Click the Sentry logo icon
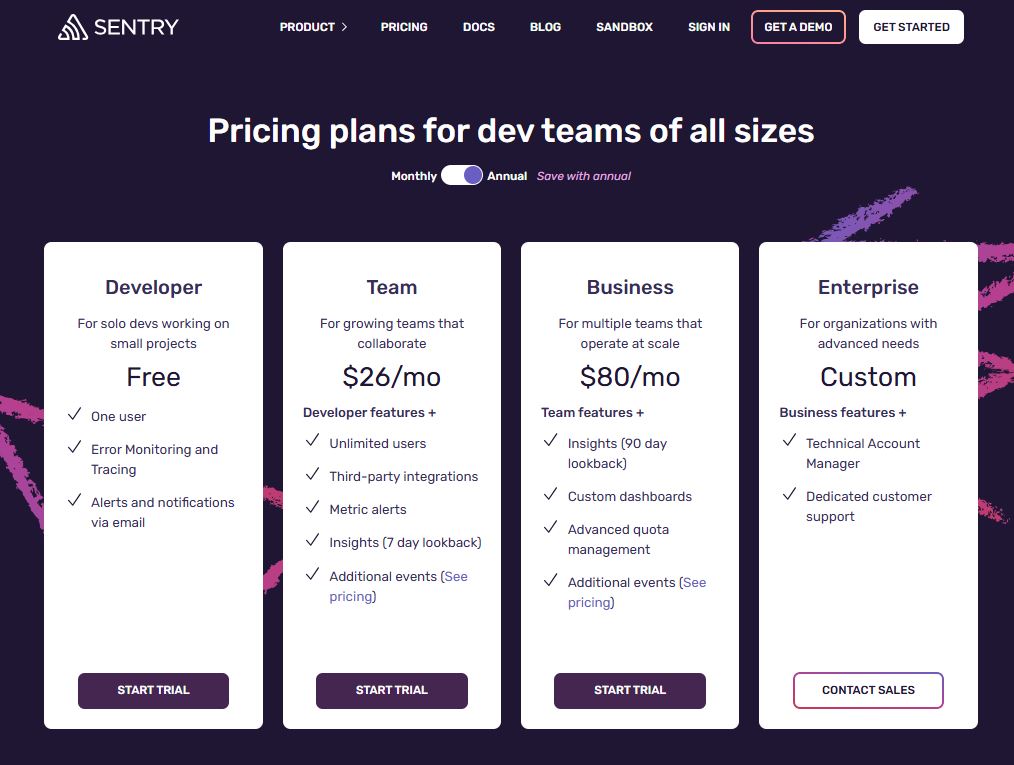This screenshot has height=765, width=1014. (x=73, y=27)
